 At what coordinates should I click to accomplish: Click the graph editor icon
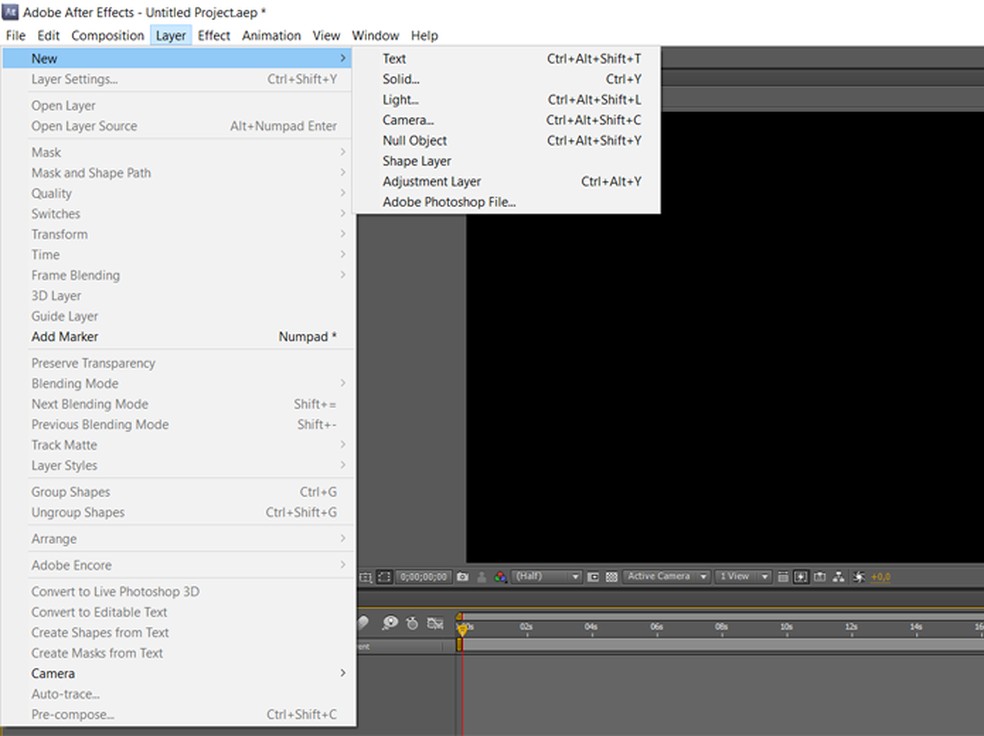click(435, 623)
